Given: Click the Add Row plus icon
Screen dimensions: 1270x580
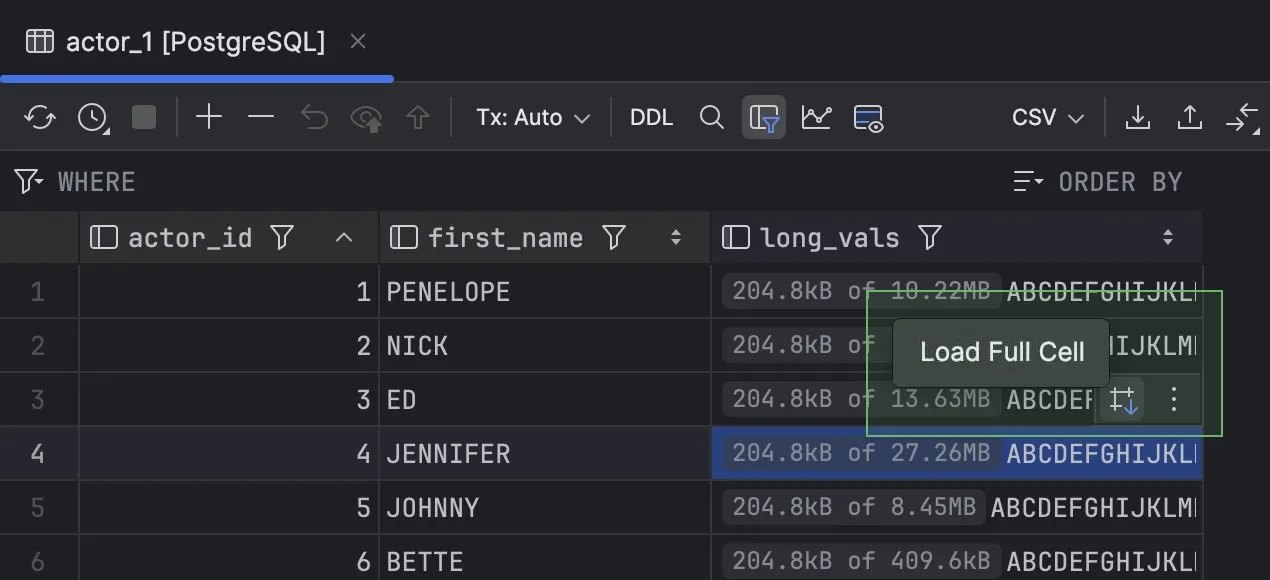Looking at the screenshot, I should (x=209, y=118).
